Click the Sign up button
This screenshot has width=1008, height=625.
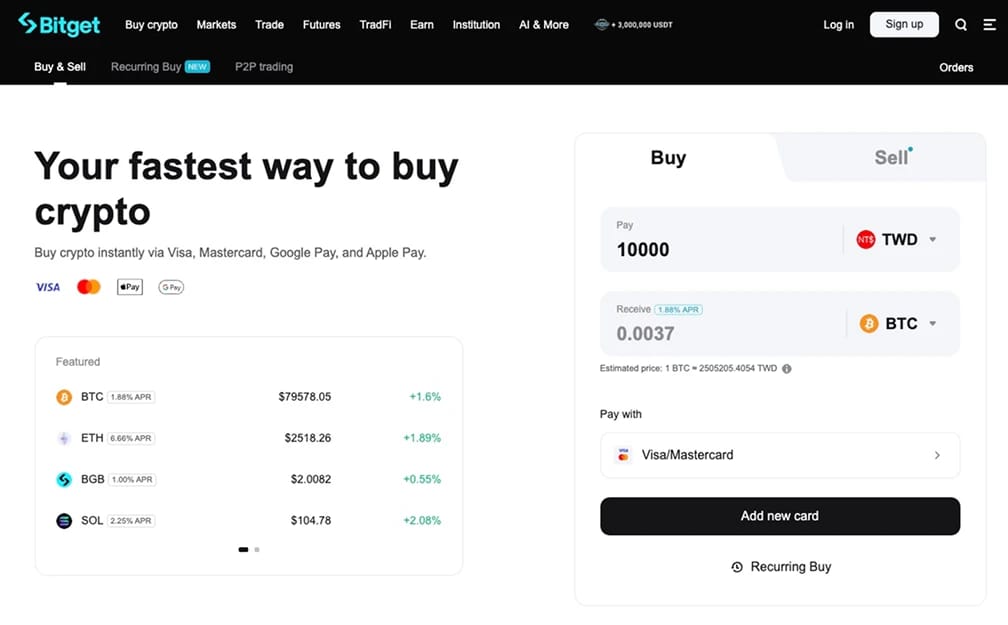point(904,24)
